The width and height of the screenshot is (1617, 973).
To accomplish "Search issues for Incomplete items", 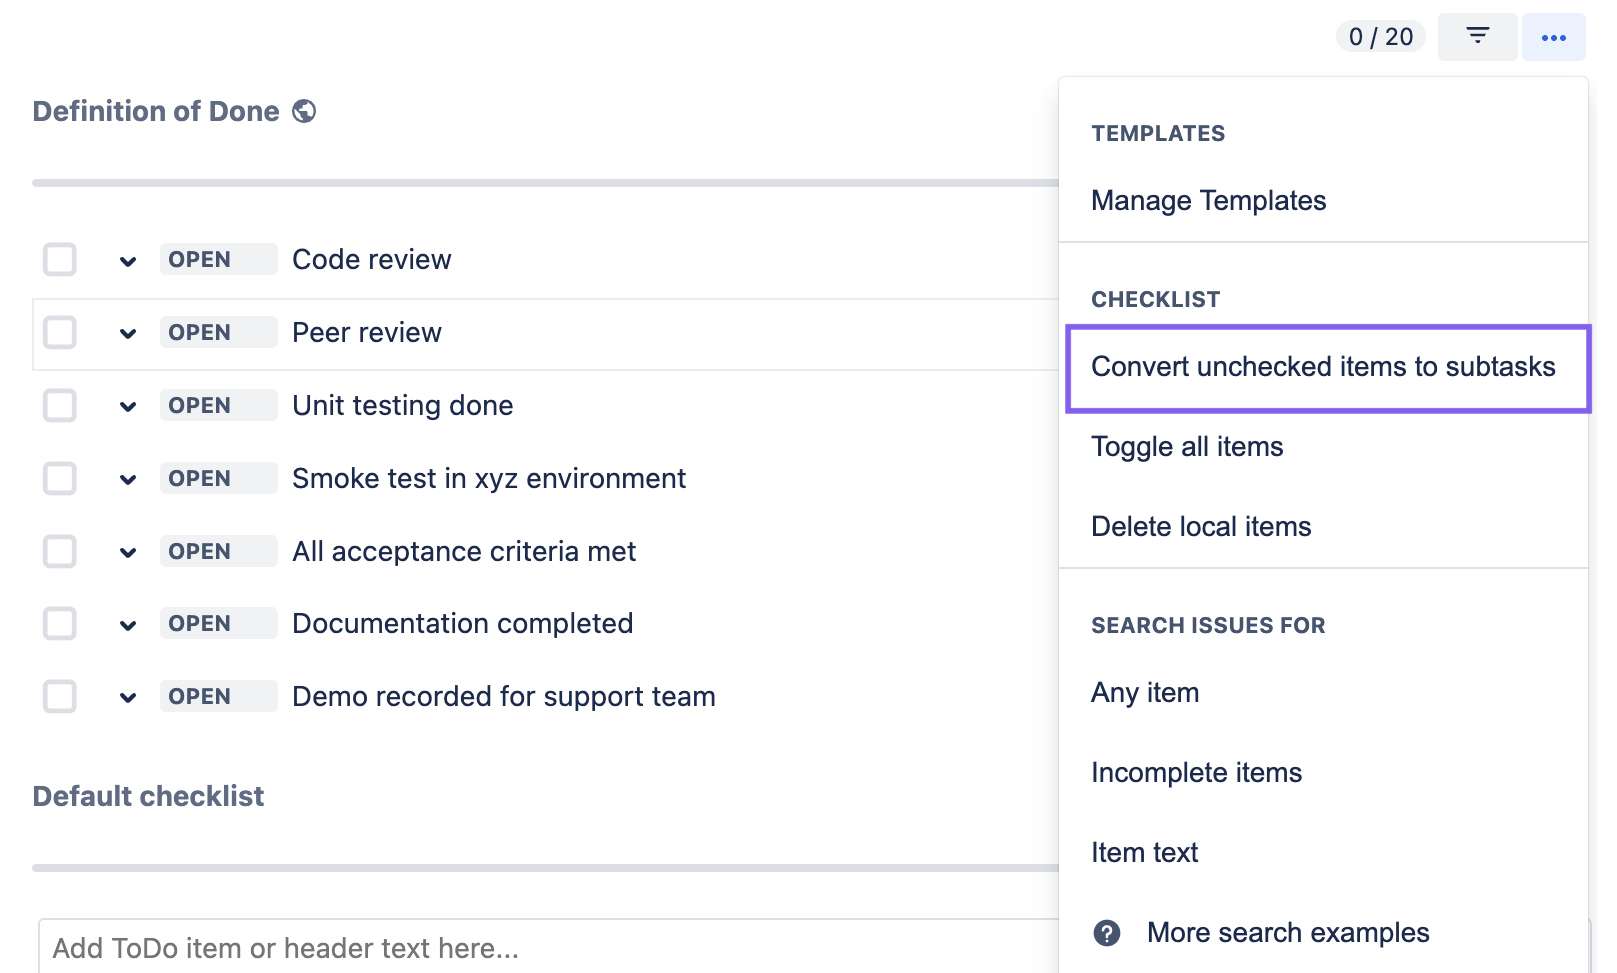I will (1197, 772).
